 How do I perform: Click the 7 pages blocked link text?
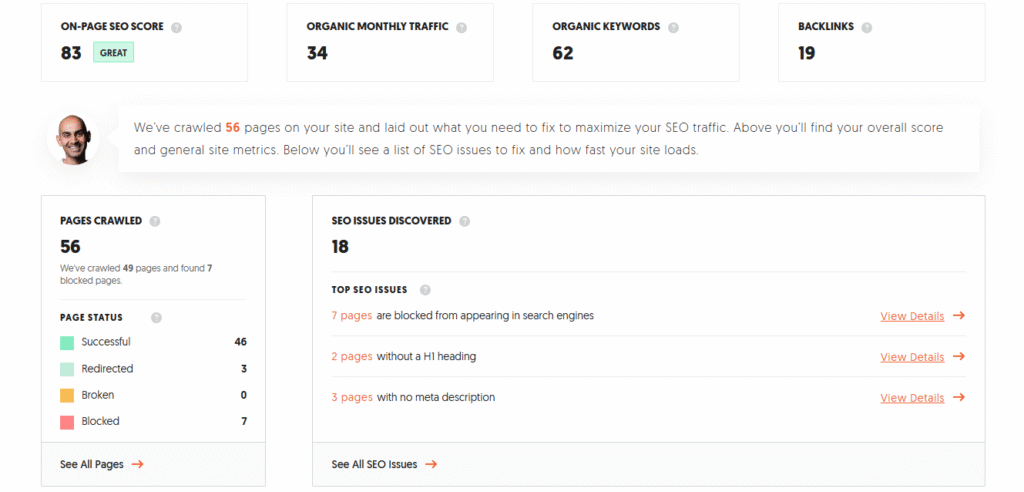[351, 316]
